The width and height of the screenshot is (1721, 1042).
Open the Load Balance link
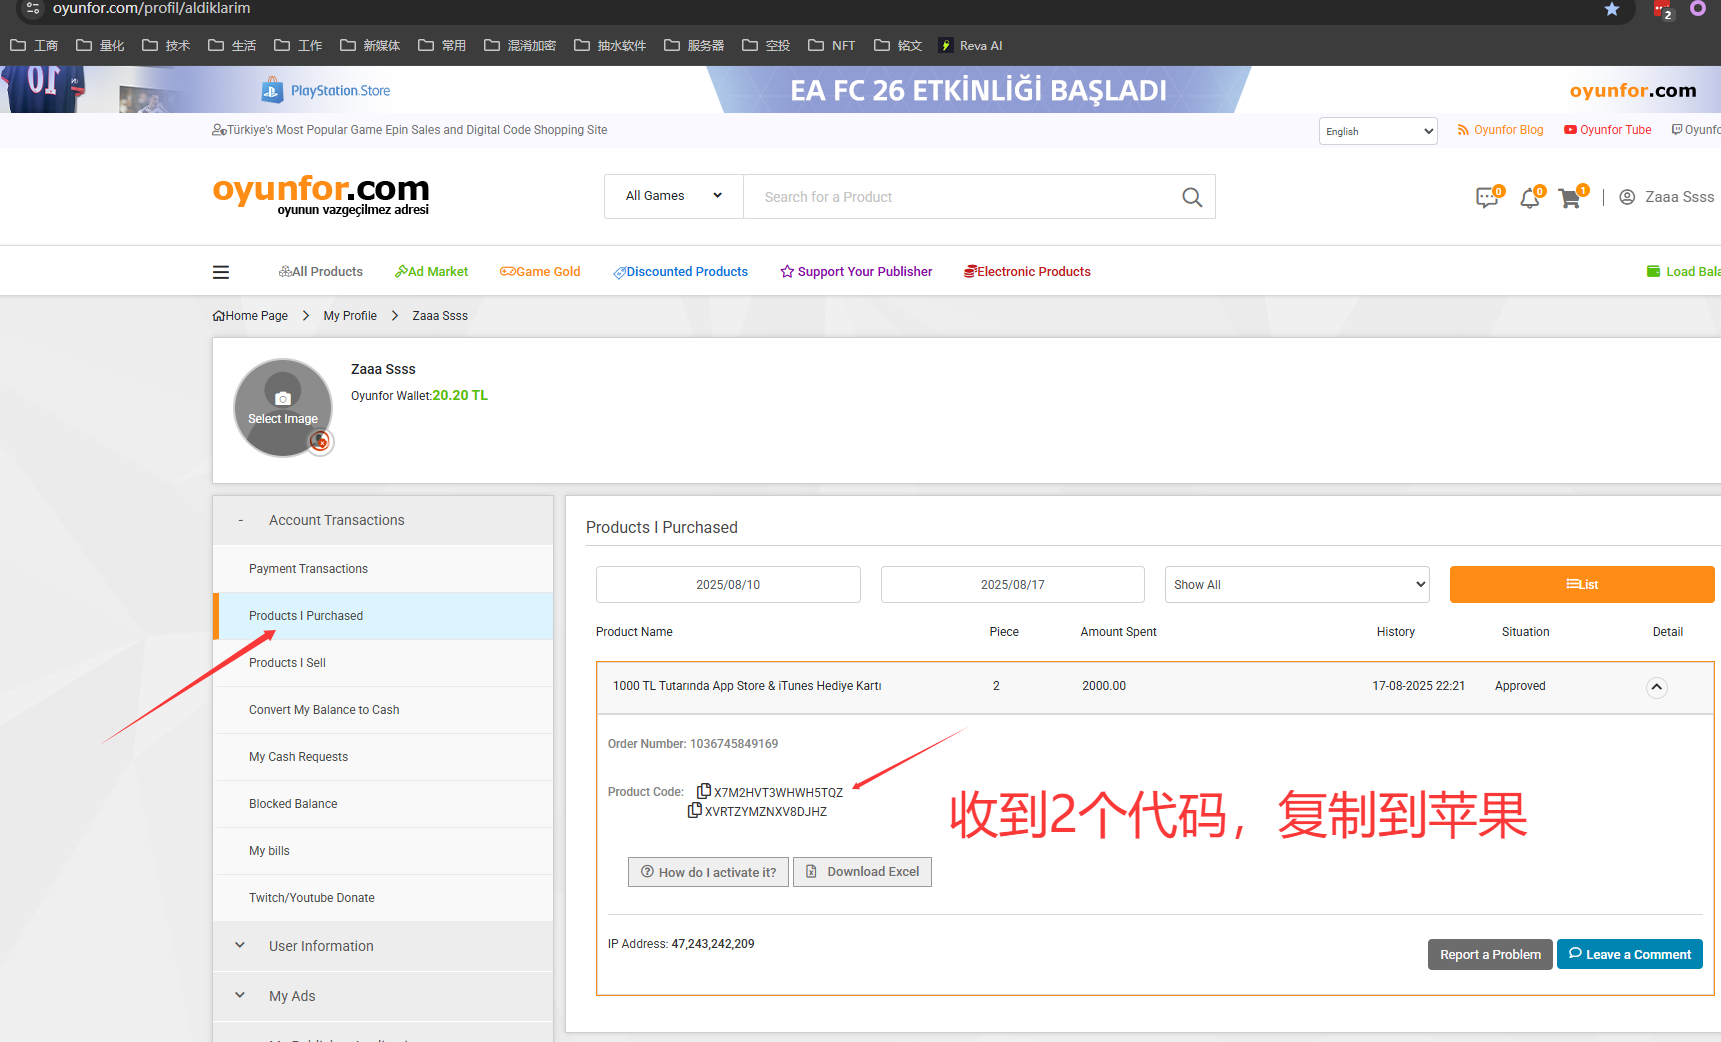(x=1684, y=272)
